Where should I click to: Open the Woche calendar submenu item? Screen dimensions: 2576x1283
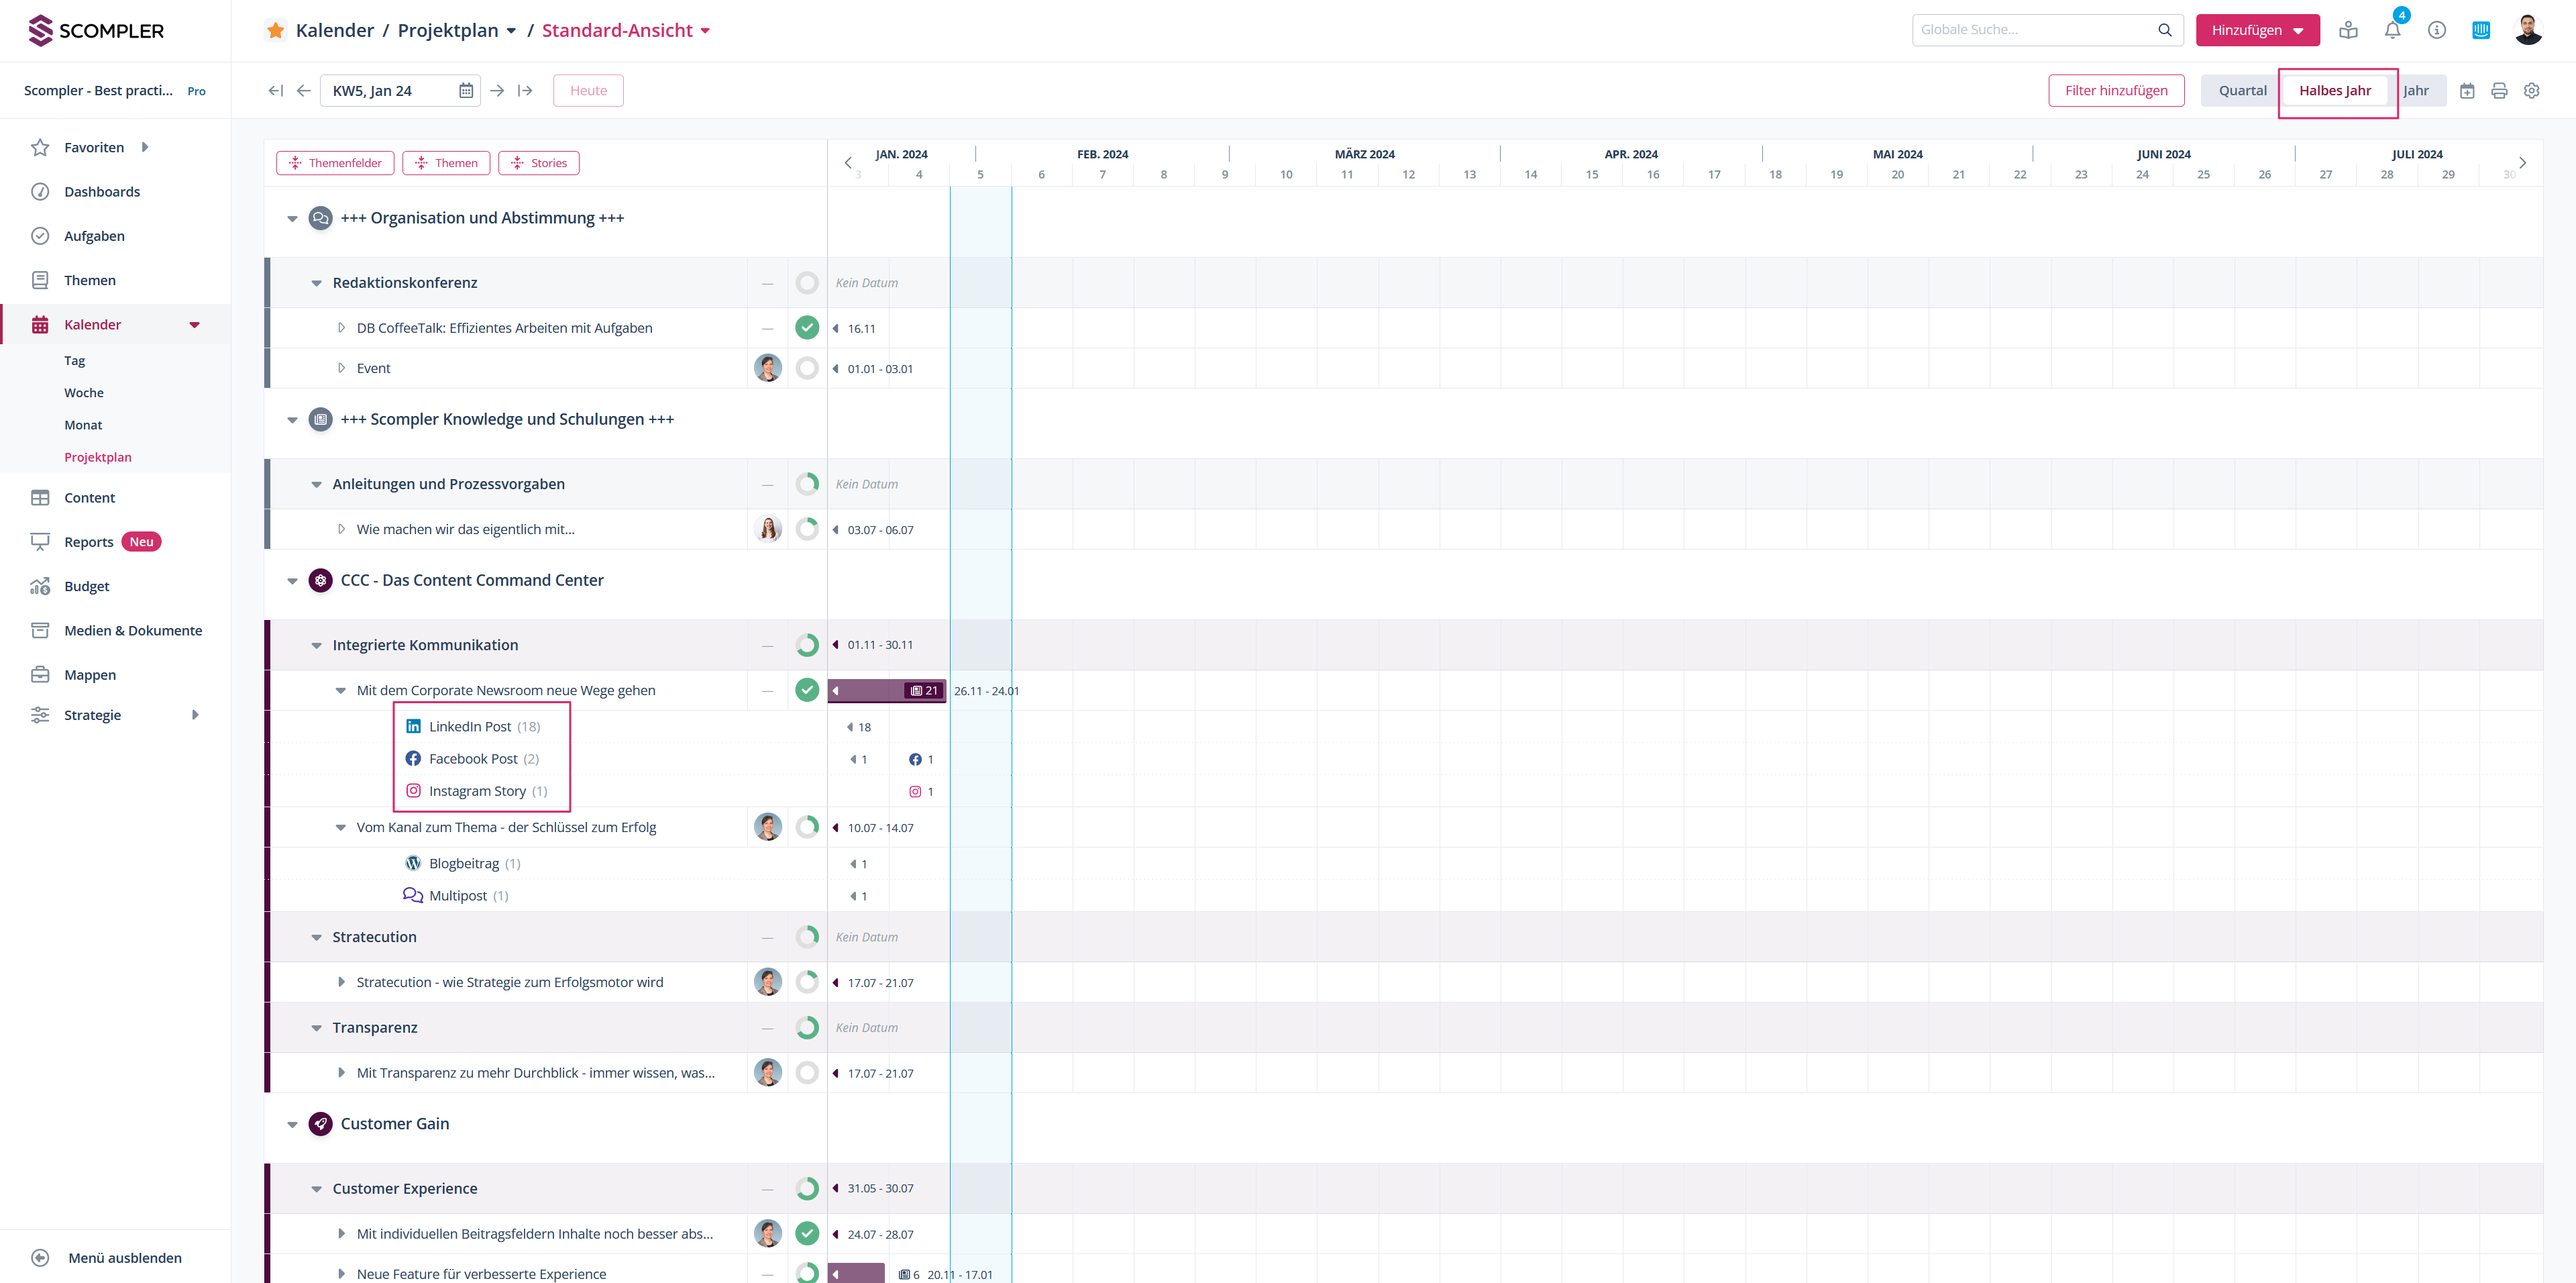pos(84,393)
